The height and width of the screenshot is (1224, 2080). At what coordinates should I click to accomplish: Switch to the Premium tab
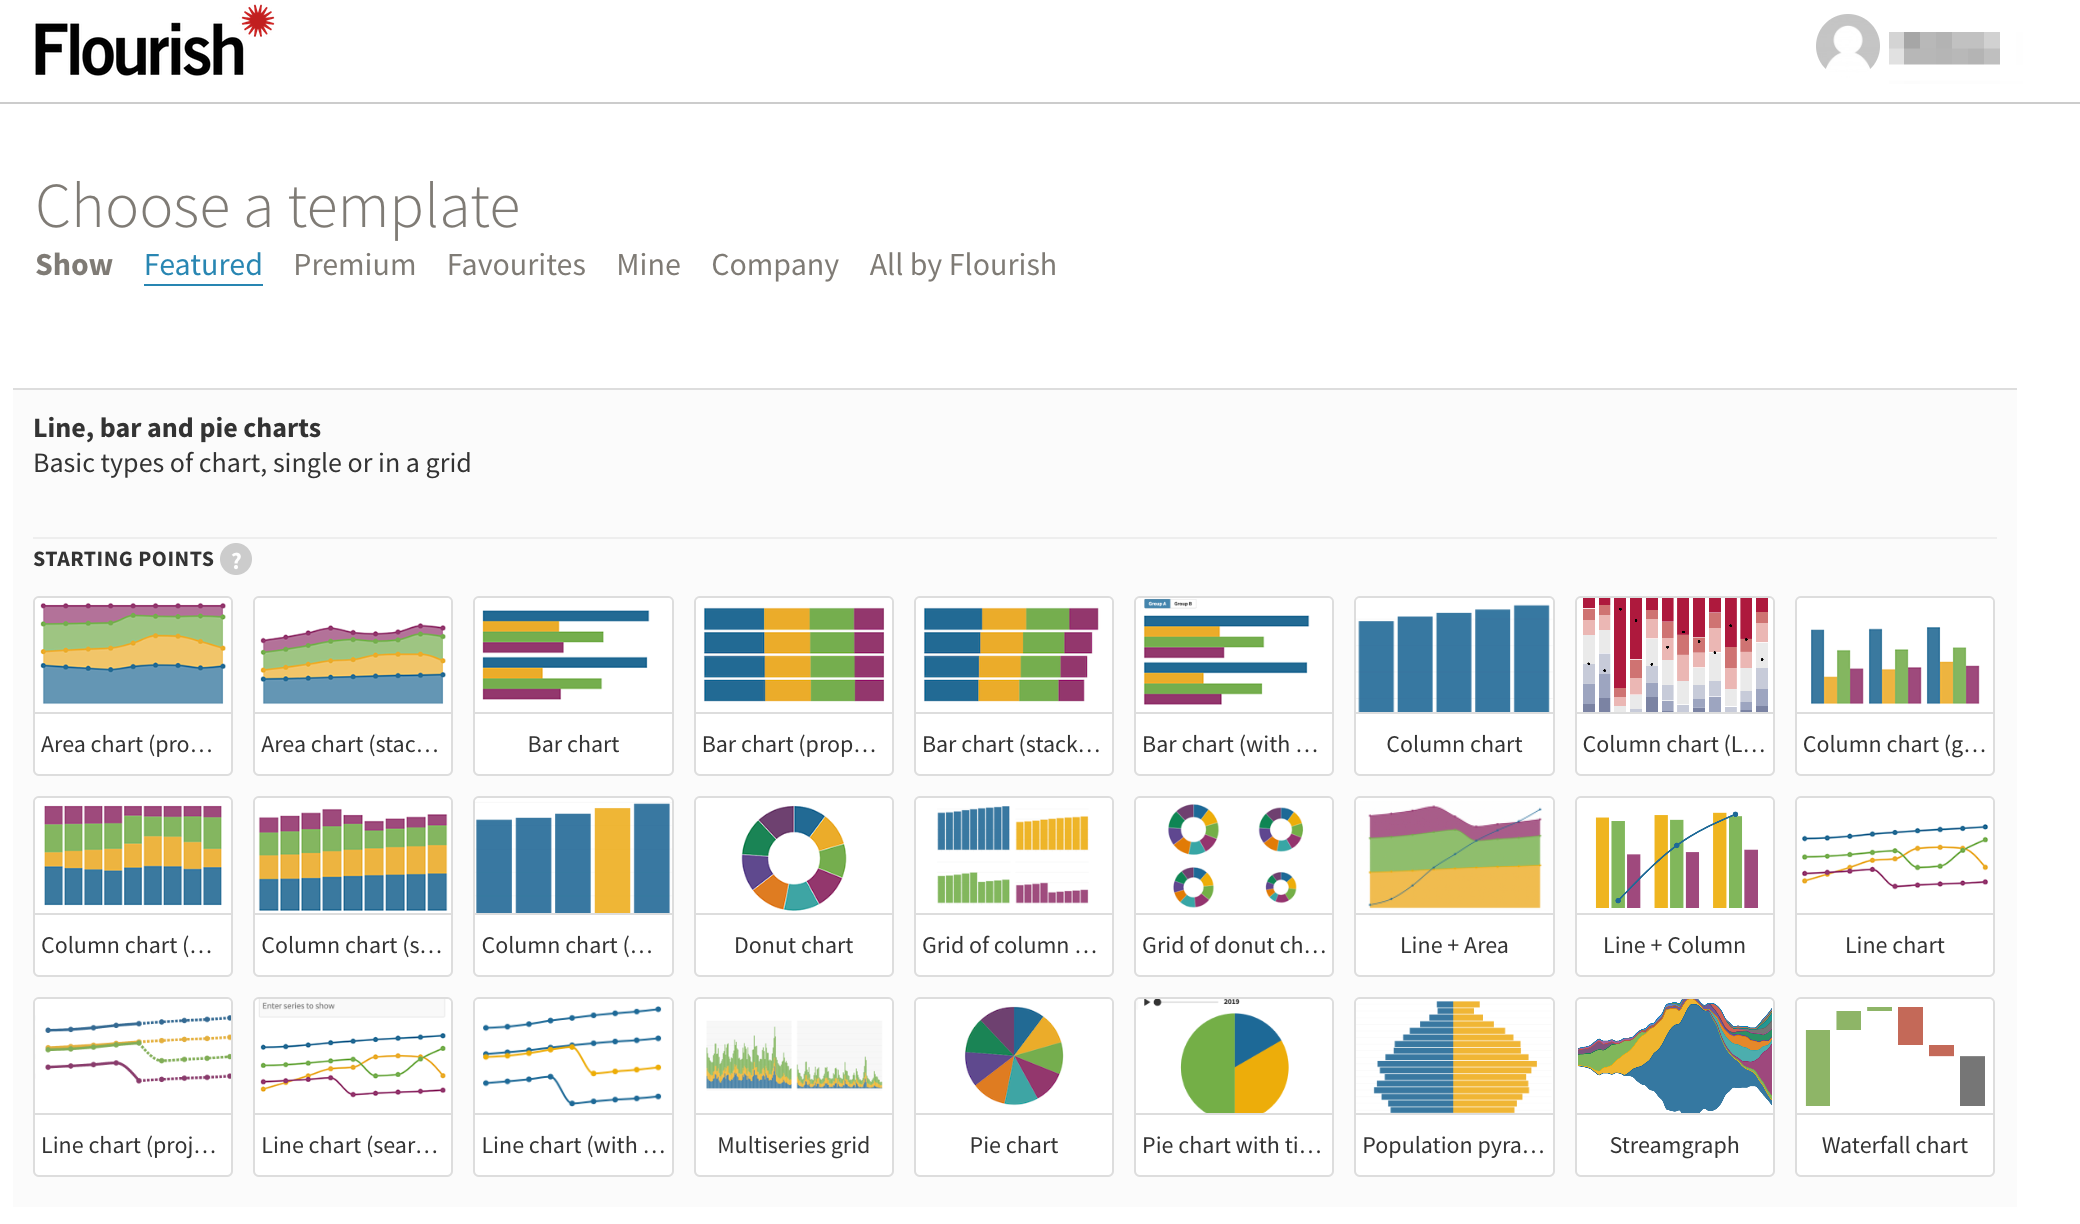click(354, 265)
